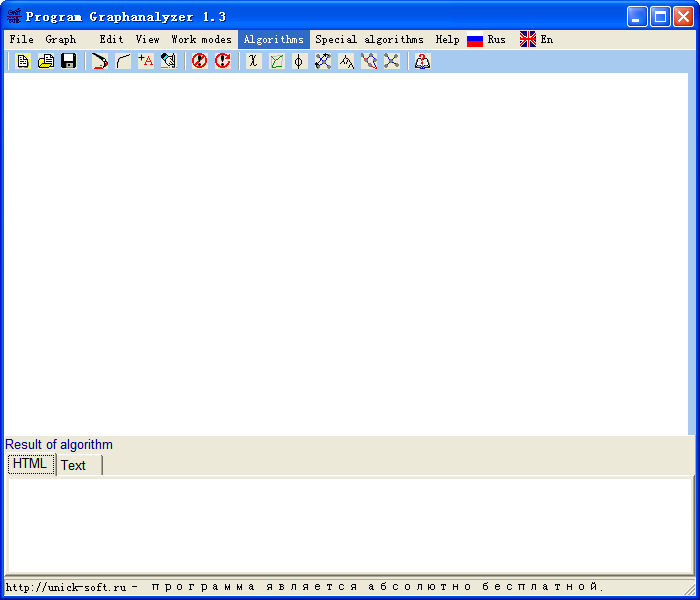The height and width of the screenshot is (600, 700).
Task: Open the Special algorithms menu
Action: [369, 39]
